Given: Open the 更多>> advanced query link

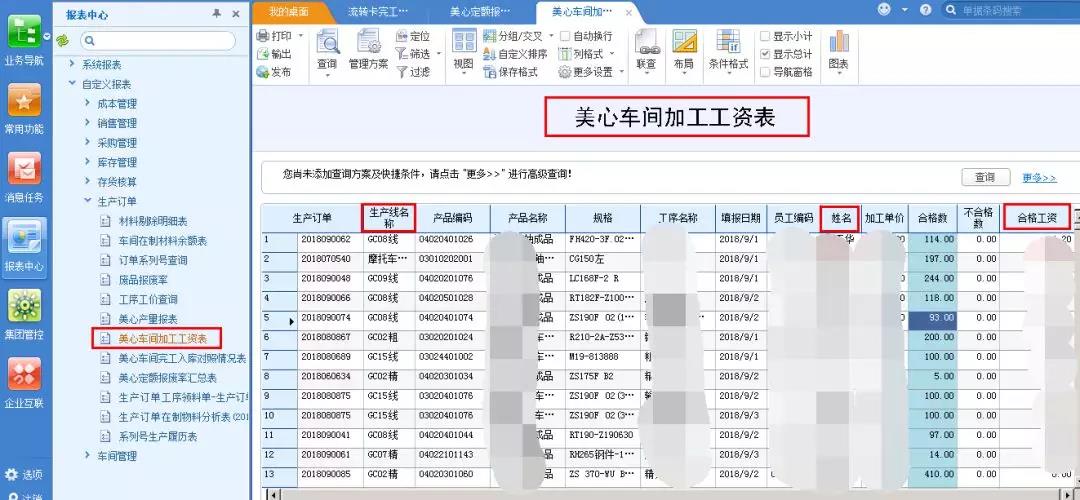Looking at the screenshot, I should point(1039,178).
